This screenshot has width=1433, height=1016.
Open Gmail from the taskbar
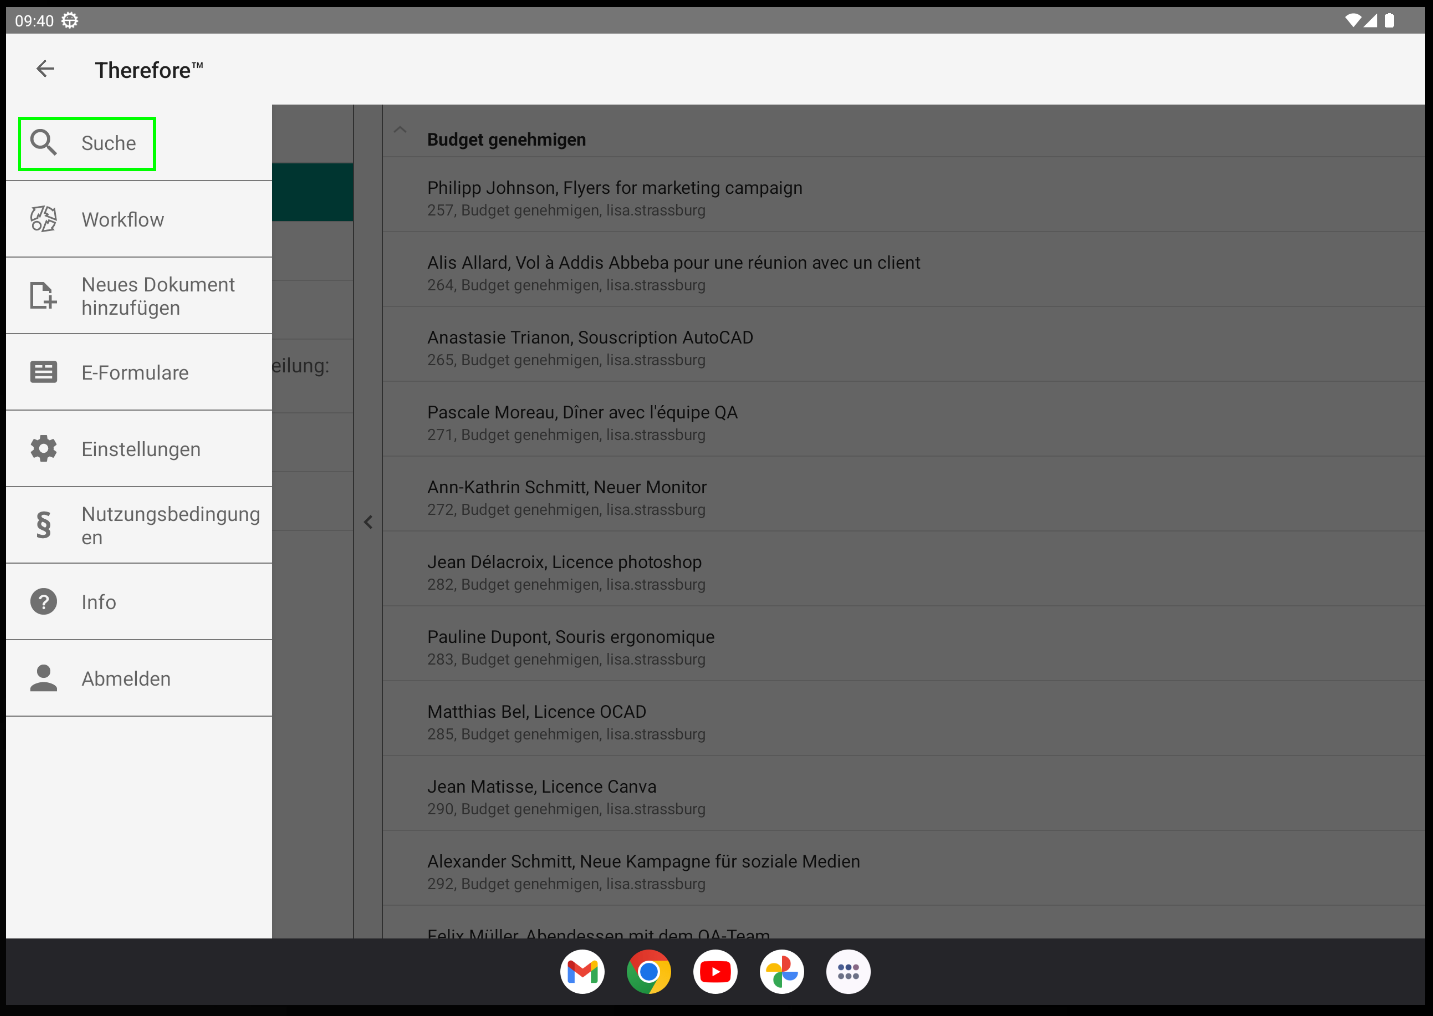pos(582,972)
